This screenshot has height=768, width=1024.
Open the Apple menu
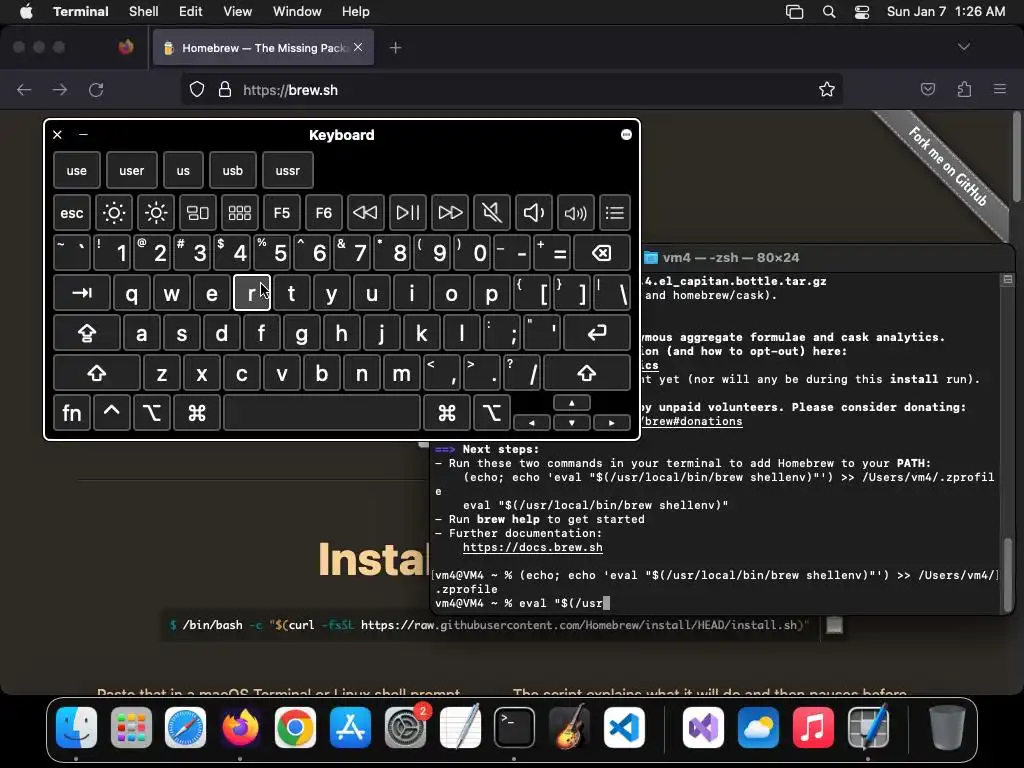click(x=26, y=12)
